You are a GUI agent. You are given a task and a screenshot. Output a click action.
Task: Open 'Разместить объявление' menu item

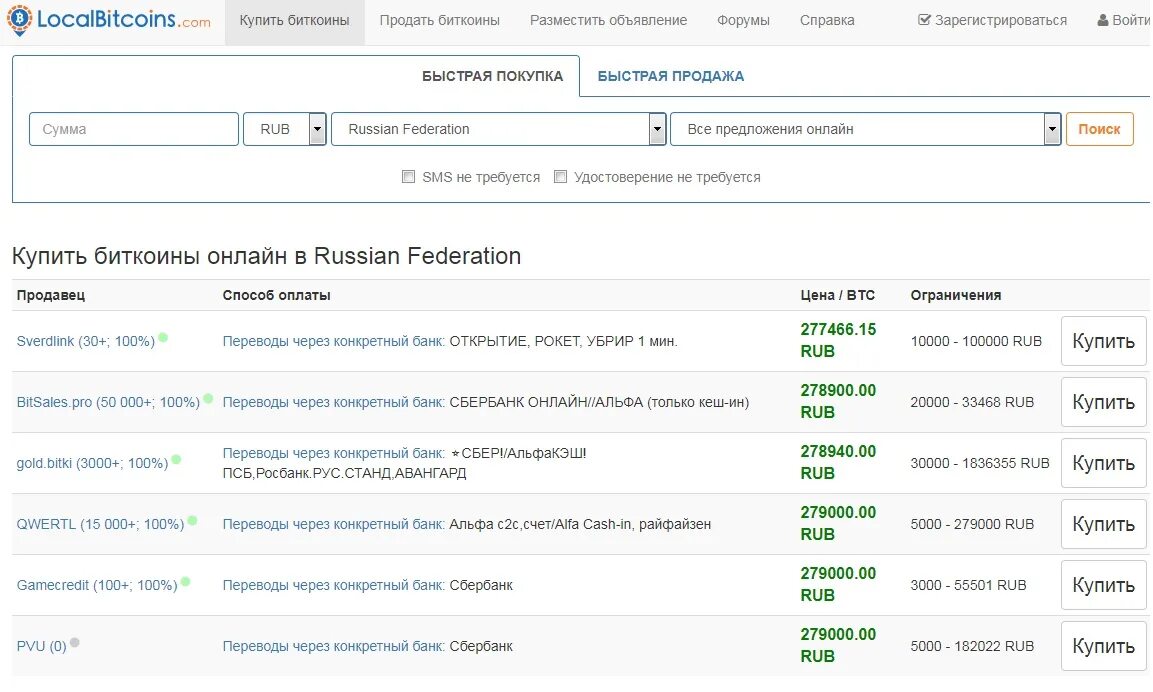click(608, 21)
